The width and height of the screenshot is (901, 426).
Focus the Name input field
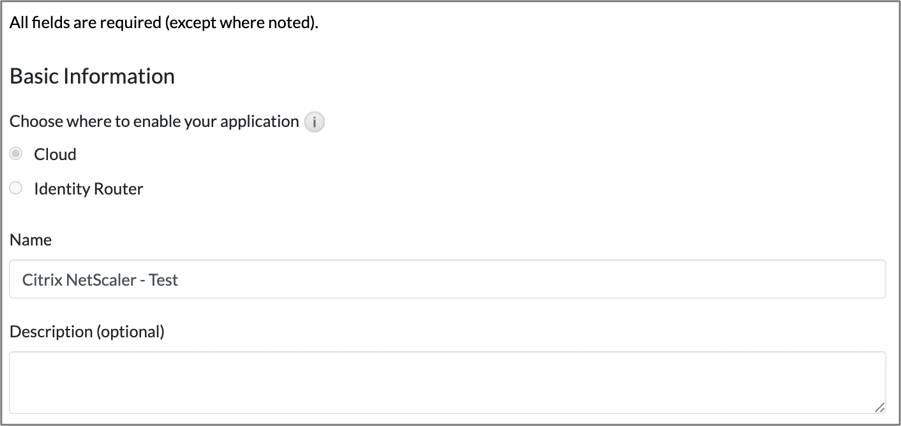[x=448, y=279]
